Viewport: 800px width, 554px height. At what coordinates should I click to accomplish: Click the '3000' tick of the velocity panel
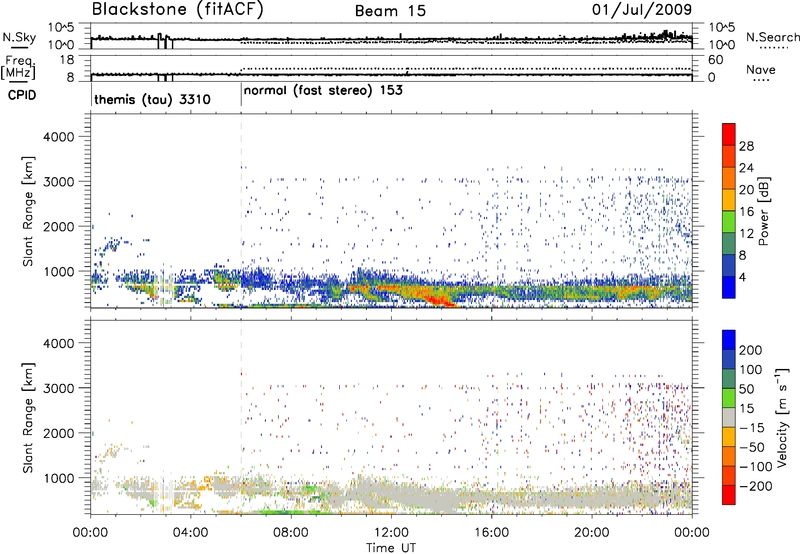[x=59, y=388]
